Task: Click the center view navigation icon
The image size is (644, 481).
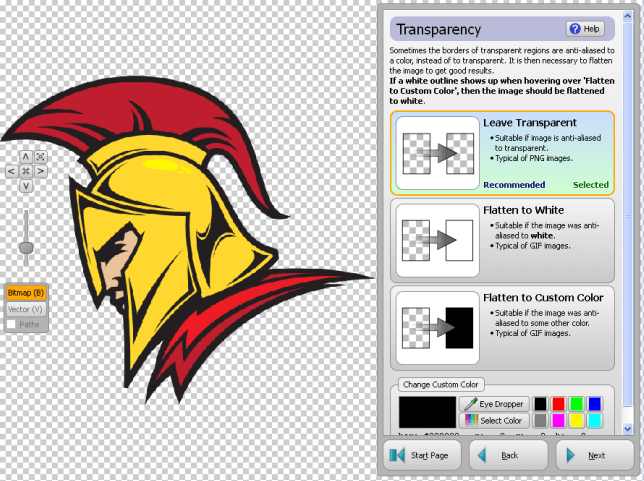Action: tap(26, 172)
